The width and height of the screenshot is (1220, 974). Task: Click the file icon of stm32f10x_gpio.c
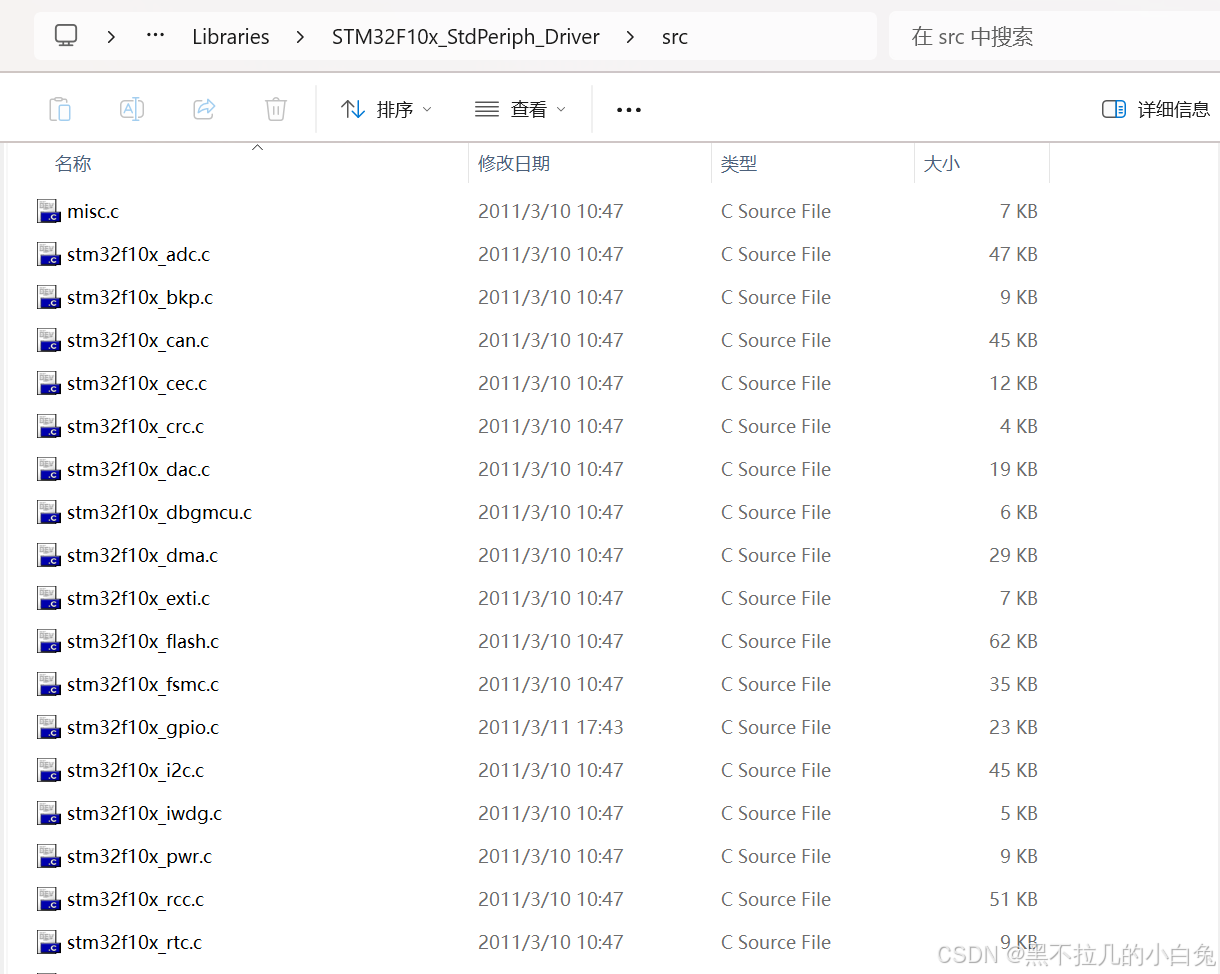tap(49, 727)
